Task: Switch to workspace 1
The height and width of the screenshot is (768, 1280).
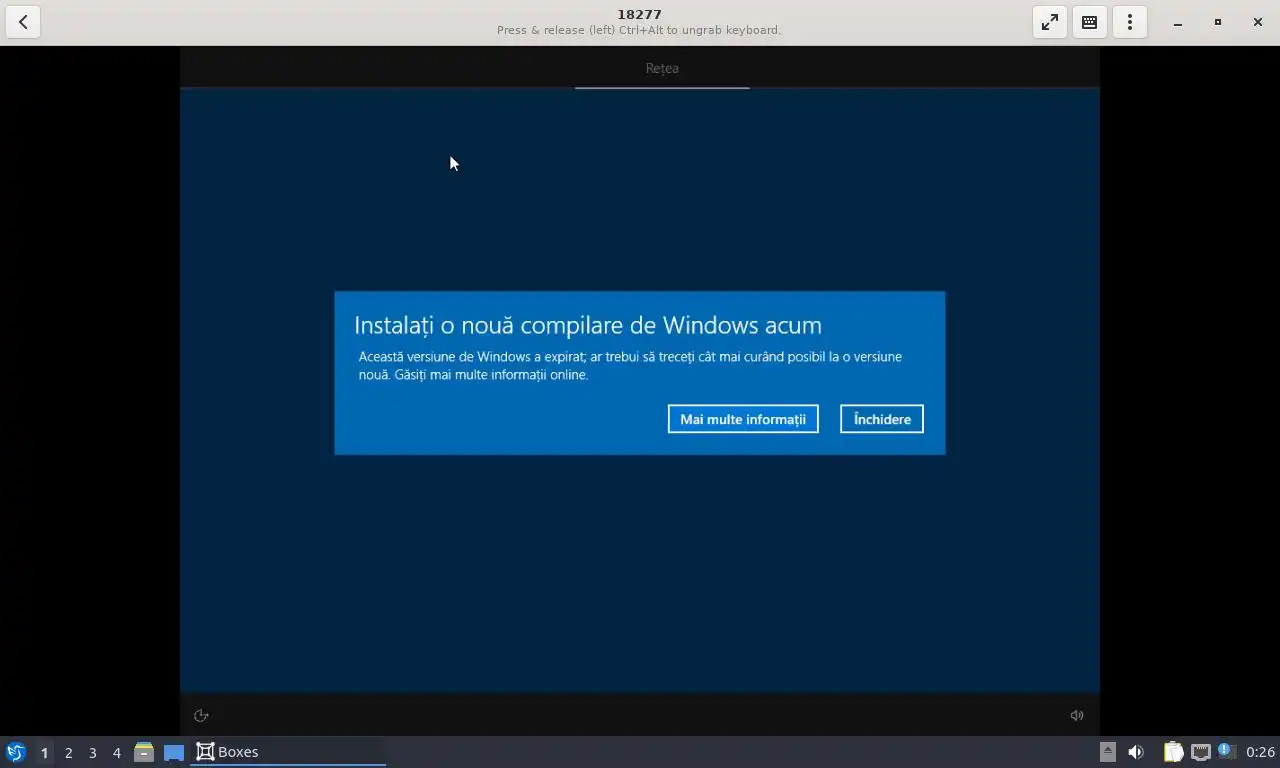Action: pyautogui.click(x=44, y=752)
